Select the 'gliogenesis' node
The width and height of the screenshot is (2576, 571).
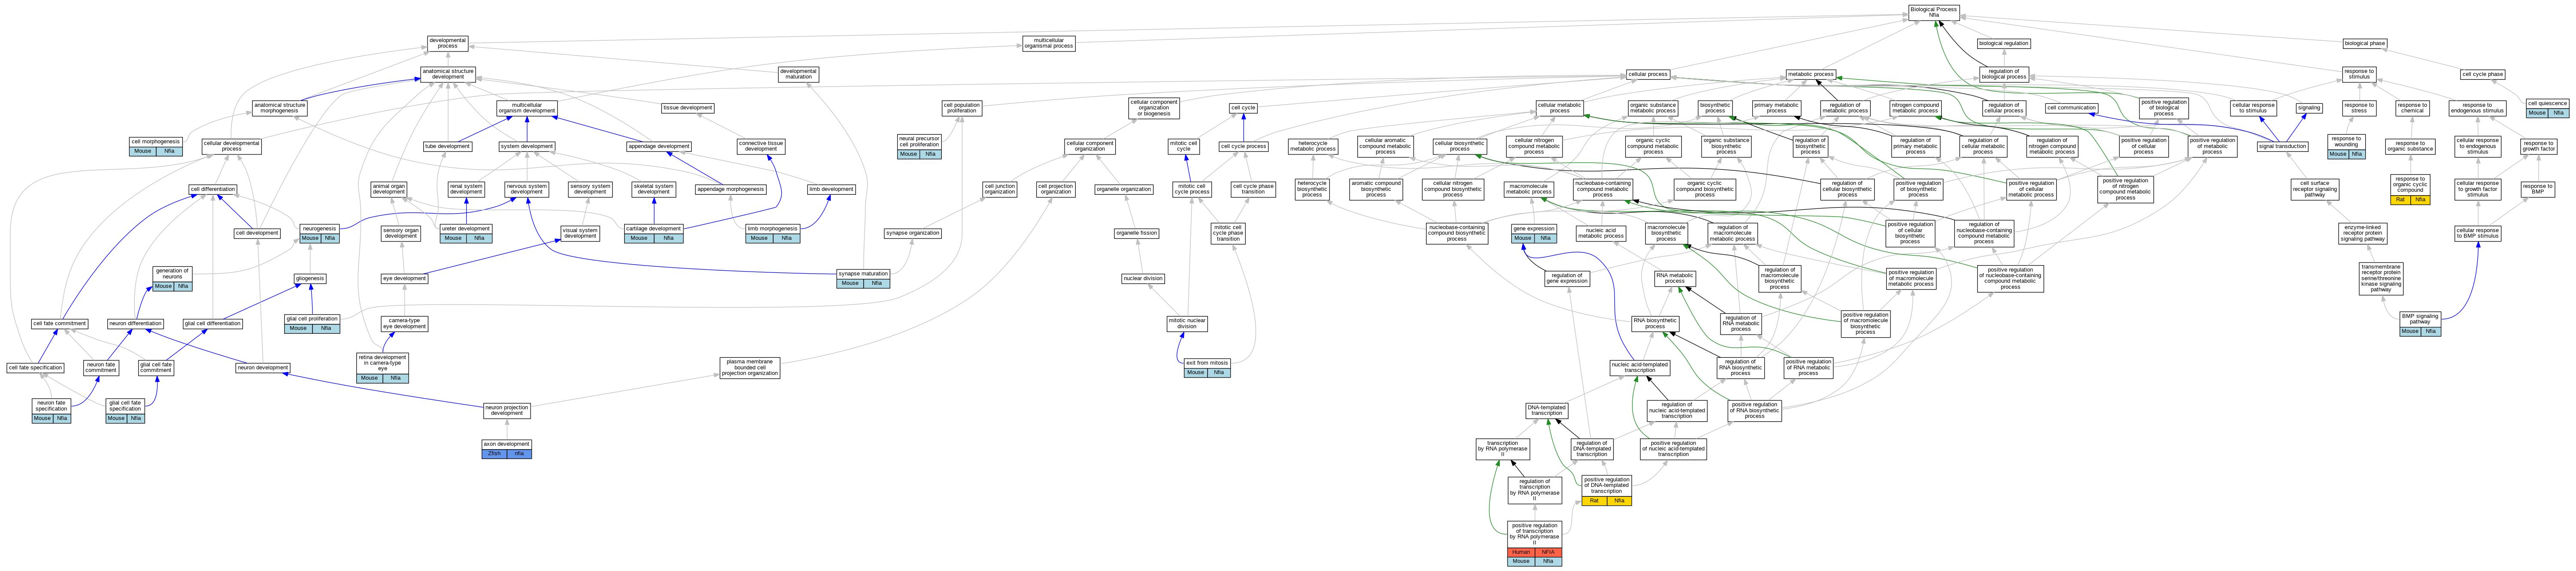pyautogui.click(x=310, y=279)
